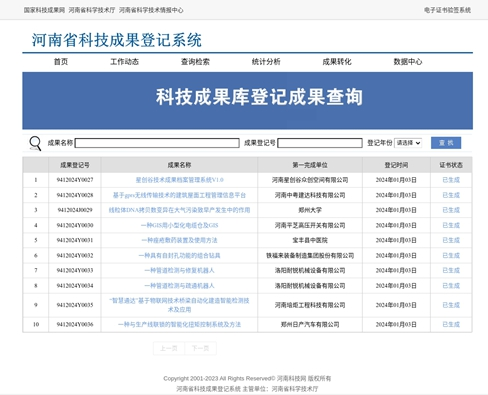Image resolution: width=488 pixels, height=395 pixels.
Task: Focus the 成果登记号 input field
Action: pos(320,143)
